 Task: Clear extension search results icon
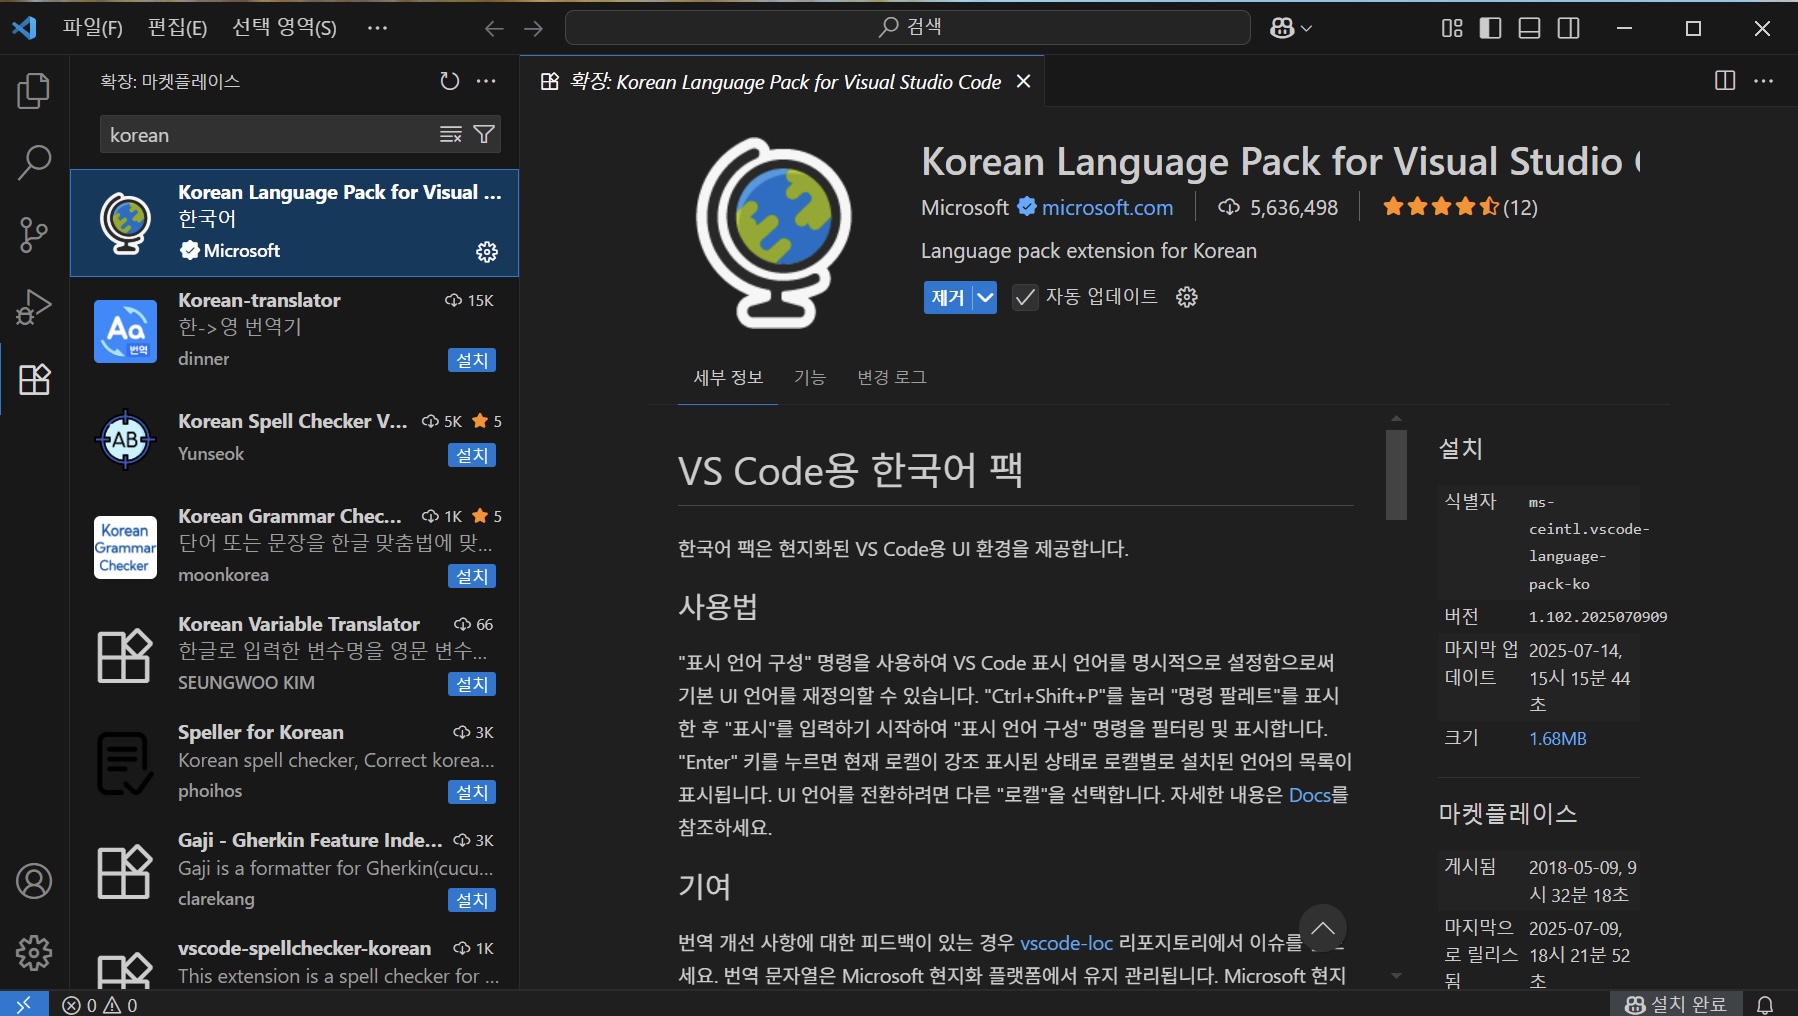[451, 134]
